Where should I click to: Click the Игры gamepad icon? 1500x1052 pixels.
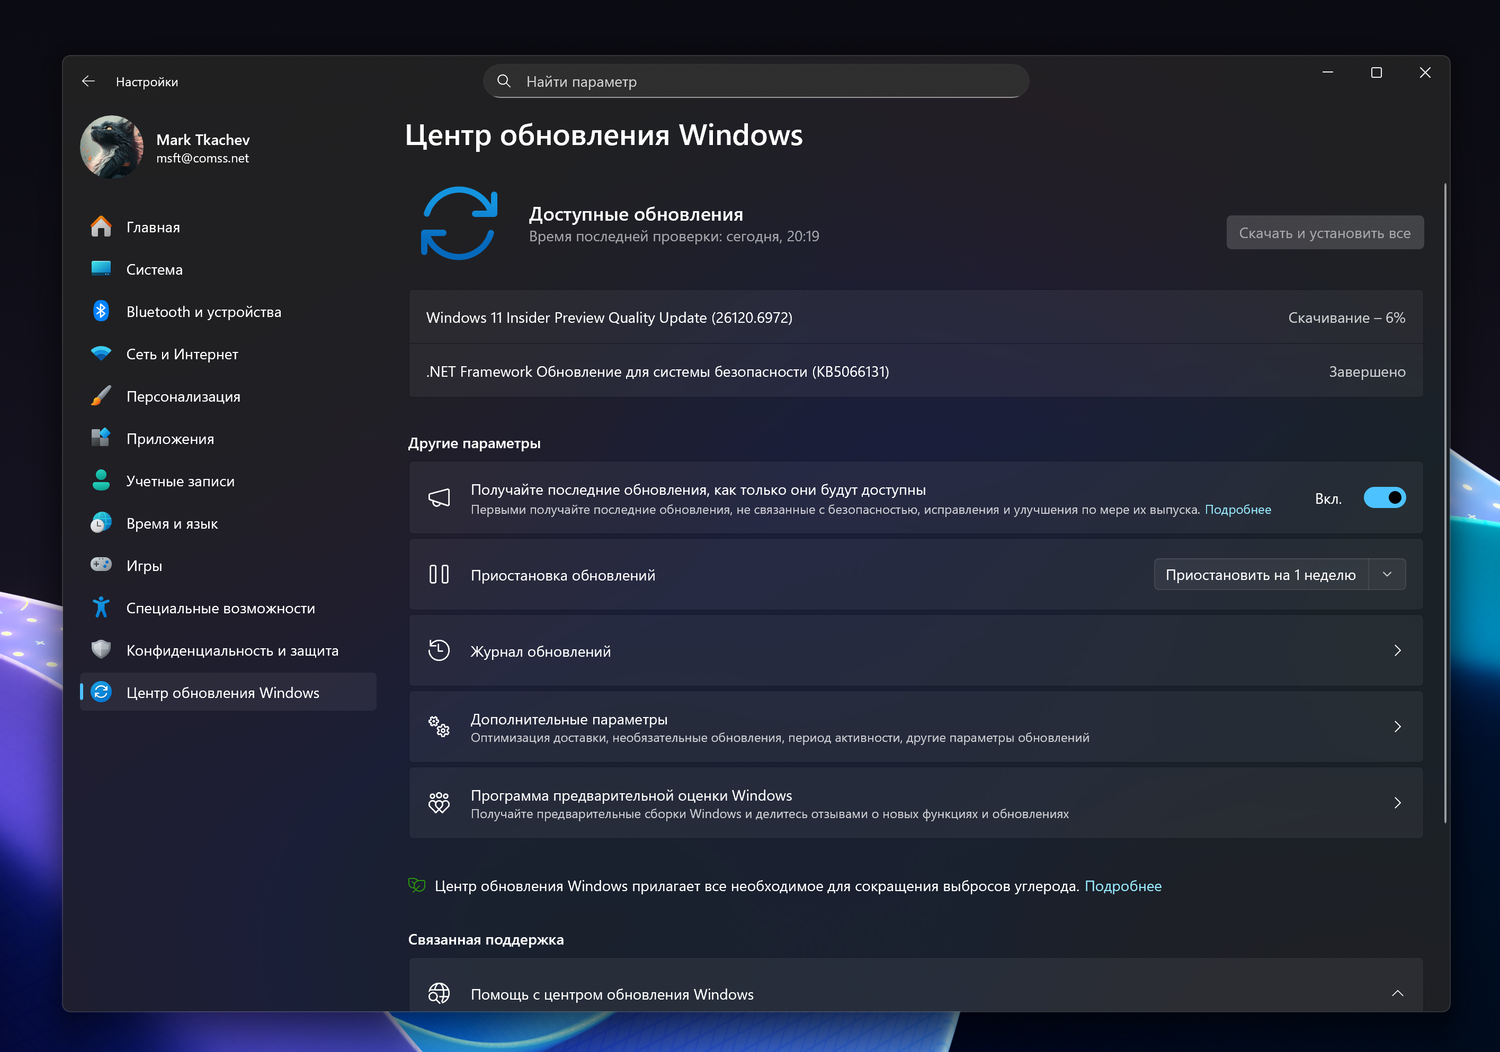[101, 565]
